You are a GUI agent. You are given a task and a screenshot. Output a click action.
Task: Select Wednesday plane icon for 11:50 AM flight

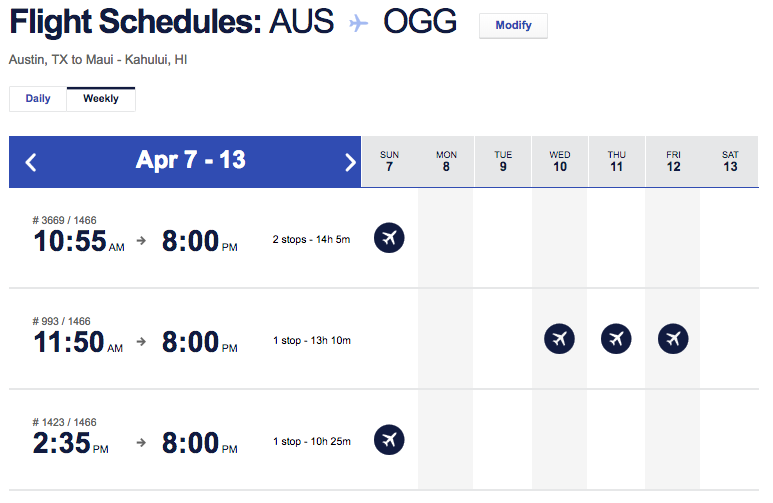[x=559, y=339]
